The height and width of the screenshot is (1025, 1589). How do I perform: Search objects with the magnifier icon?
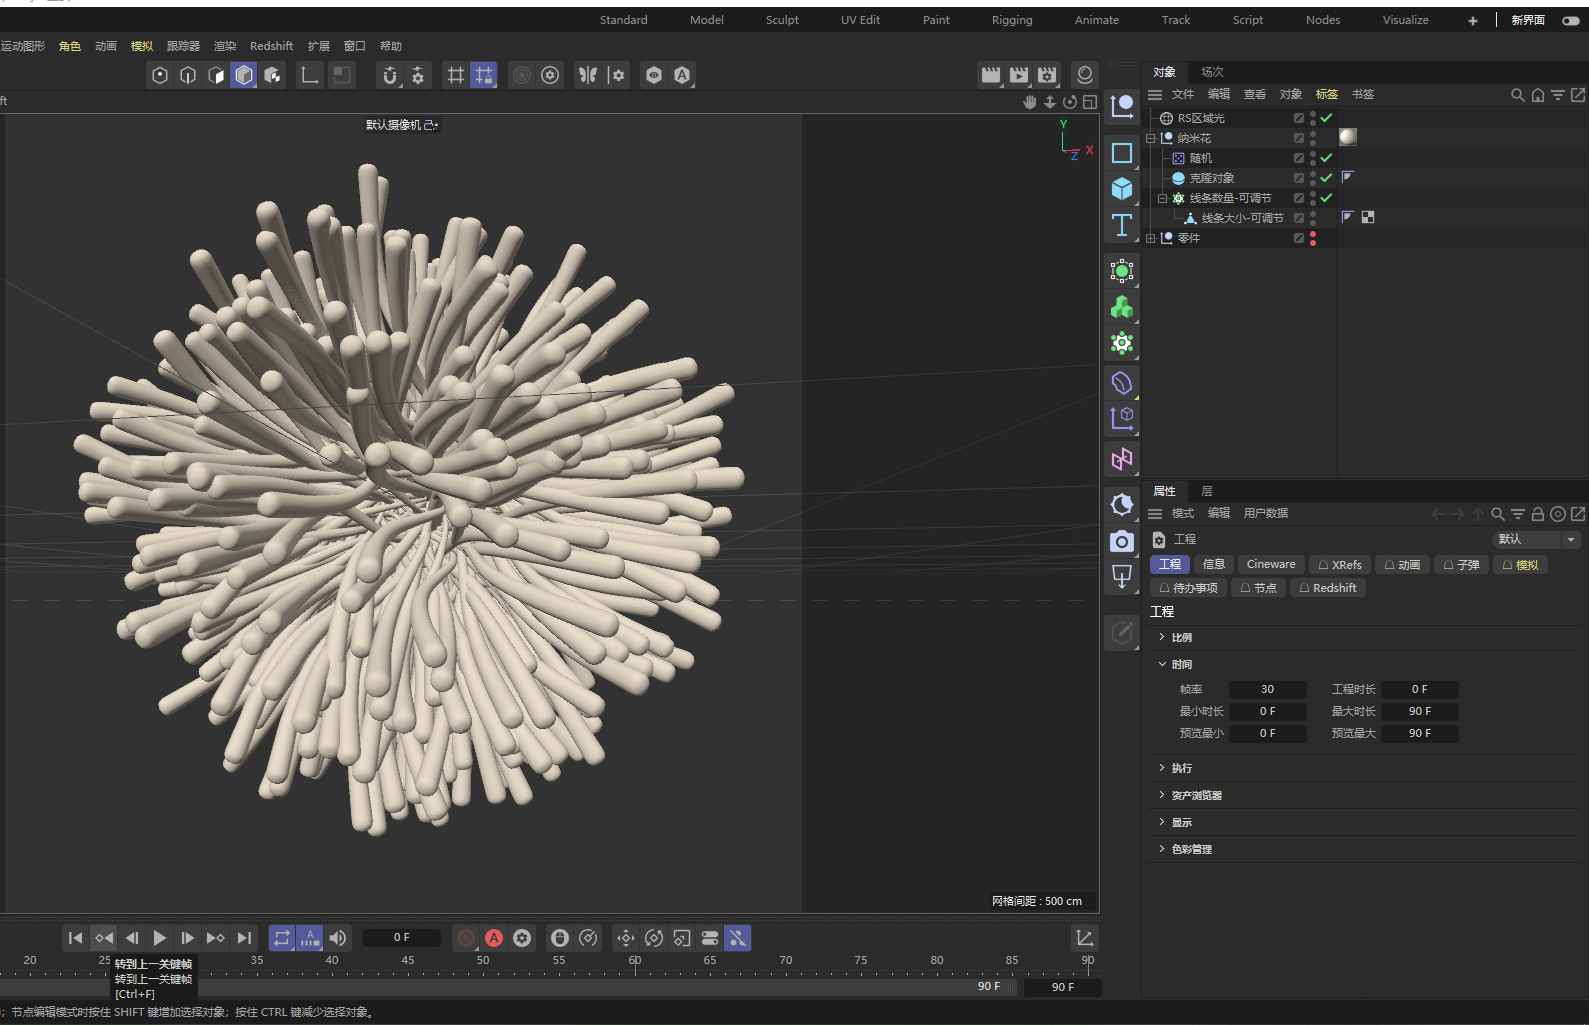[1517, 95]
